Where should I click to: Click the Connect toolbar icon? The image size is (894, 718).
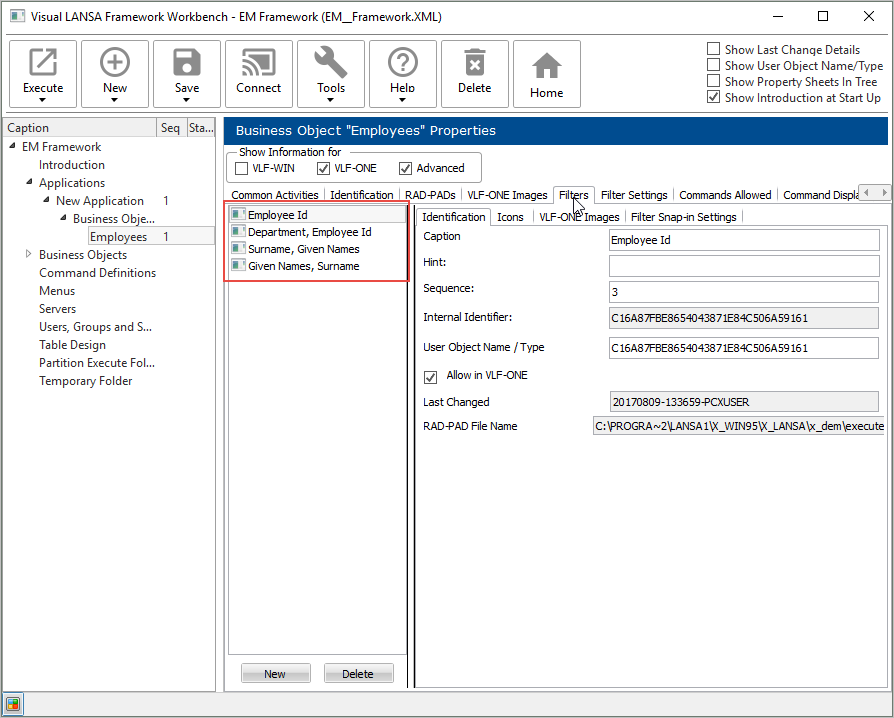click(x=258, y=62)
